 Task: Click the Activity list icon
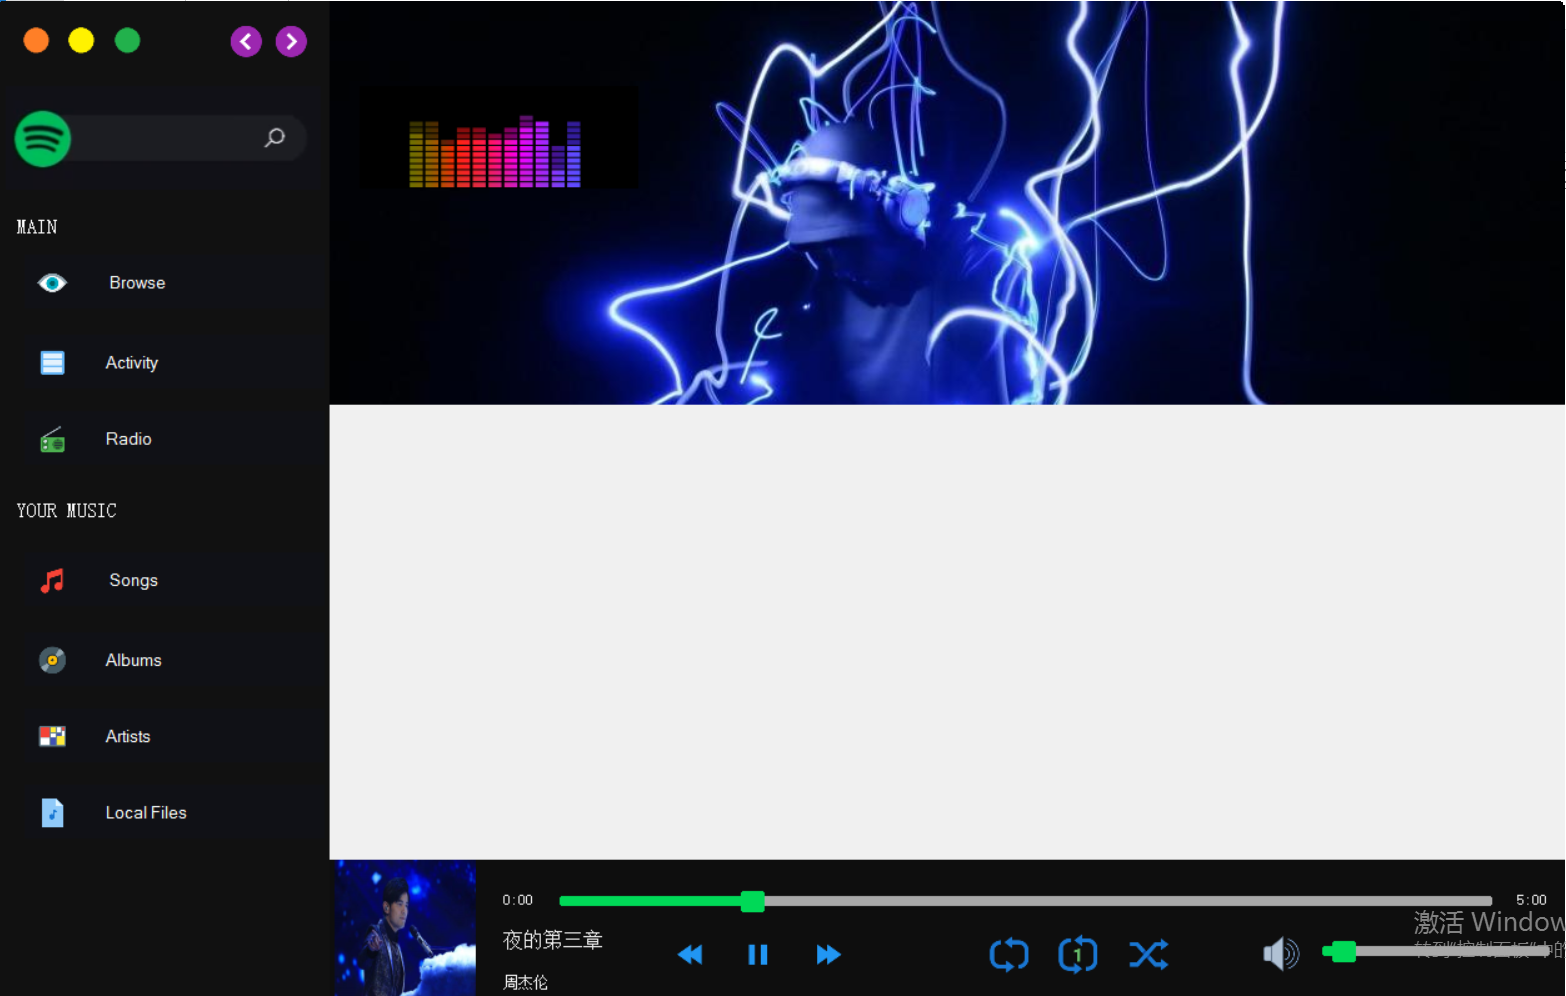[52, 362]
